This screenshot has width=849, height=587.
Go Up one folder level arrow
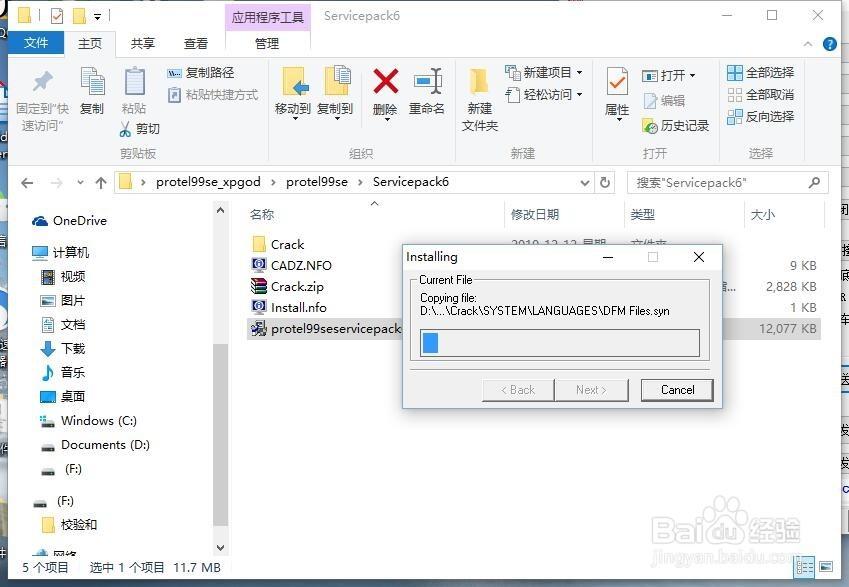point(101,183)
